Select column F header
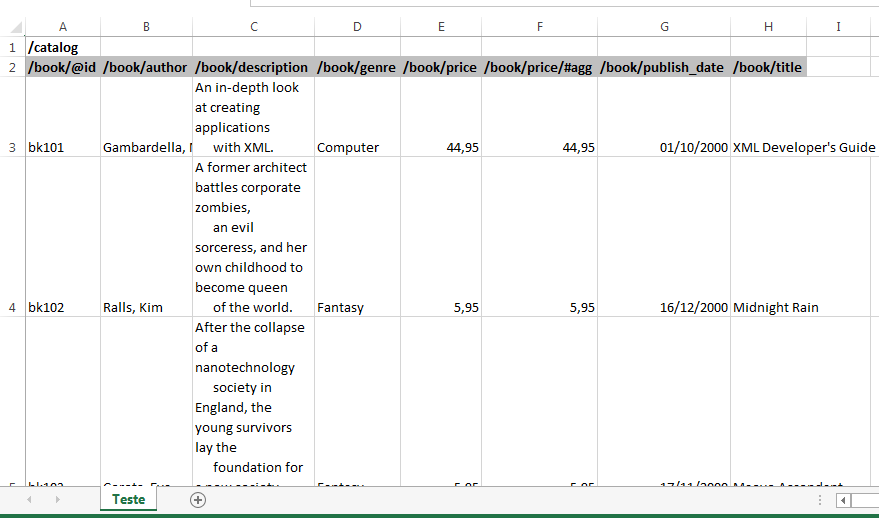879x518 pixels. 539,26
